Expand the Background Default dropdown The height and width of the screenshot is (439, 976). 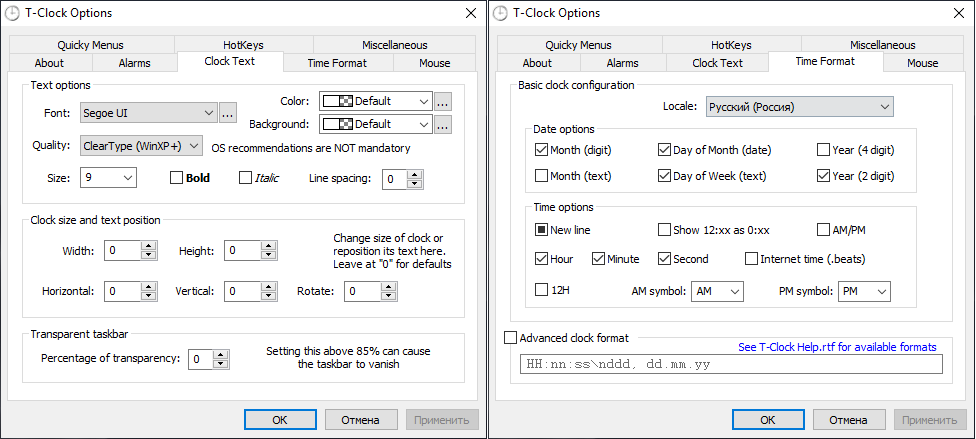tap(375, 125)
